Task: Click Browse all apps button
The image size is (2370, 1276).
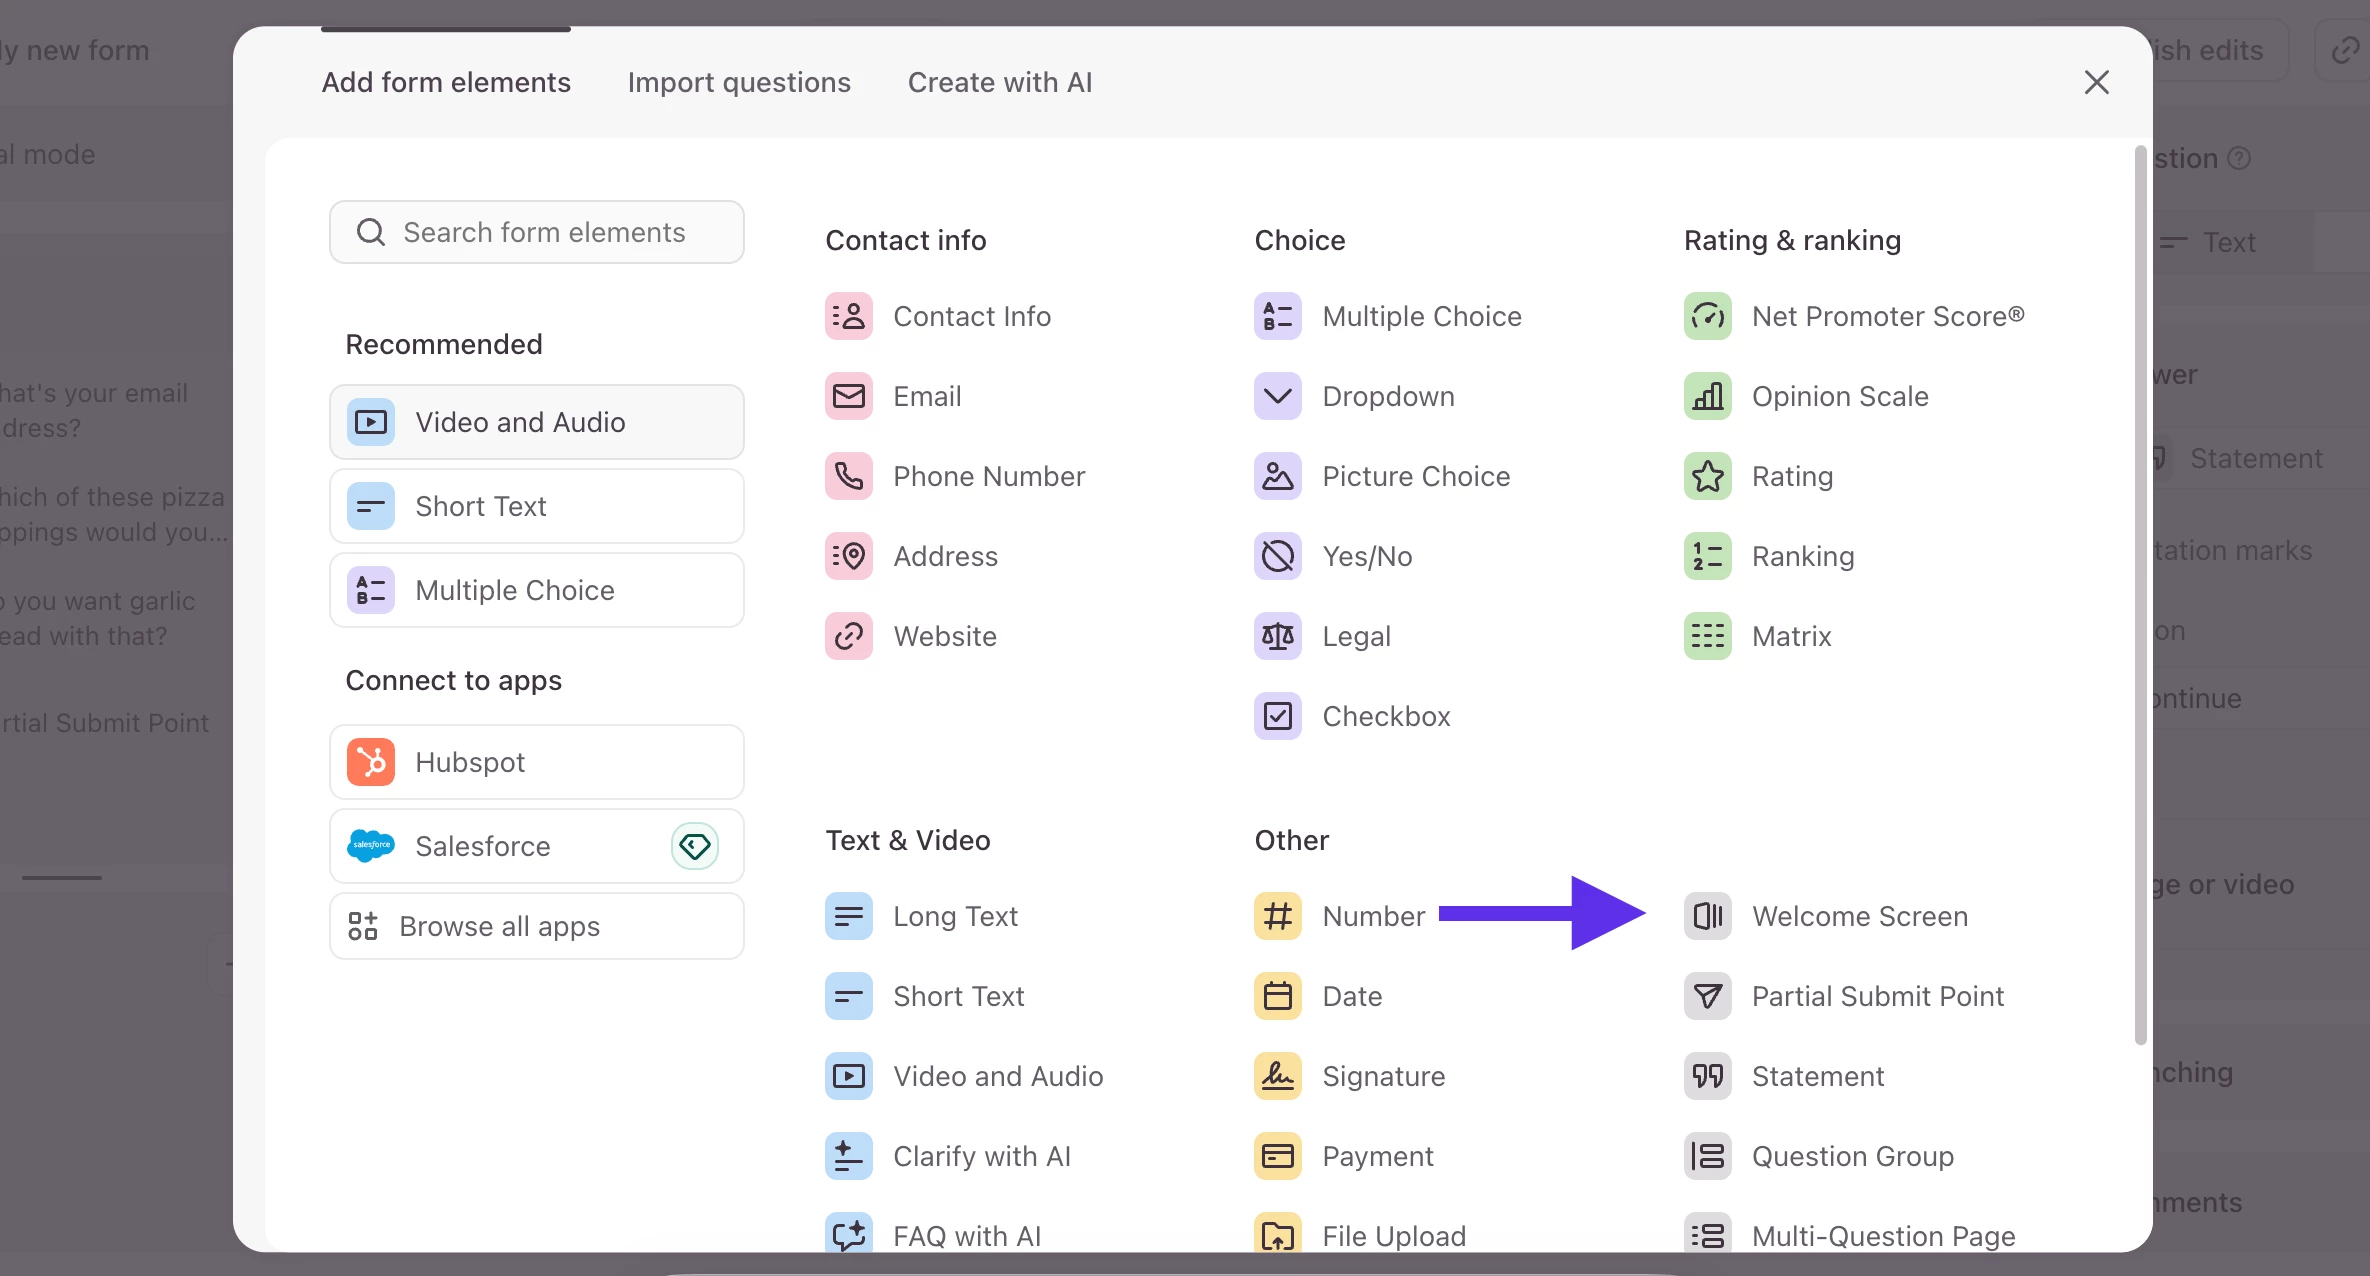Action: [537, 926]
